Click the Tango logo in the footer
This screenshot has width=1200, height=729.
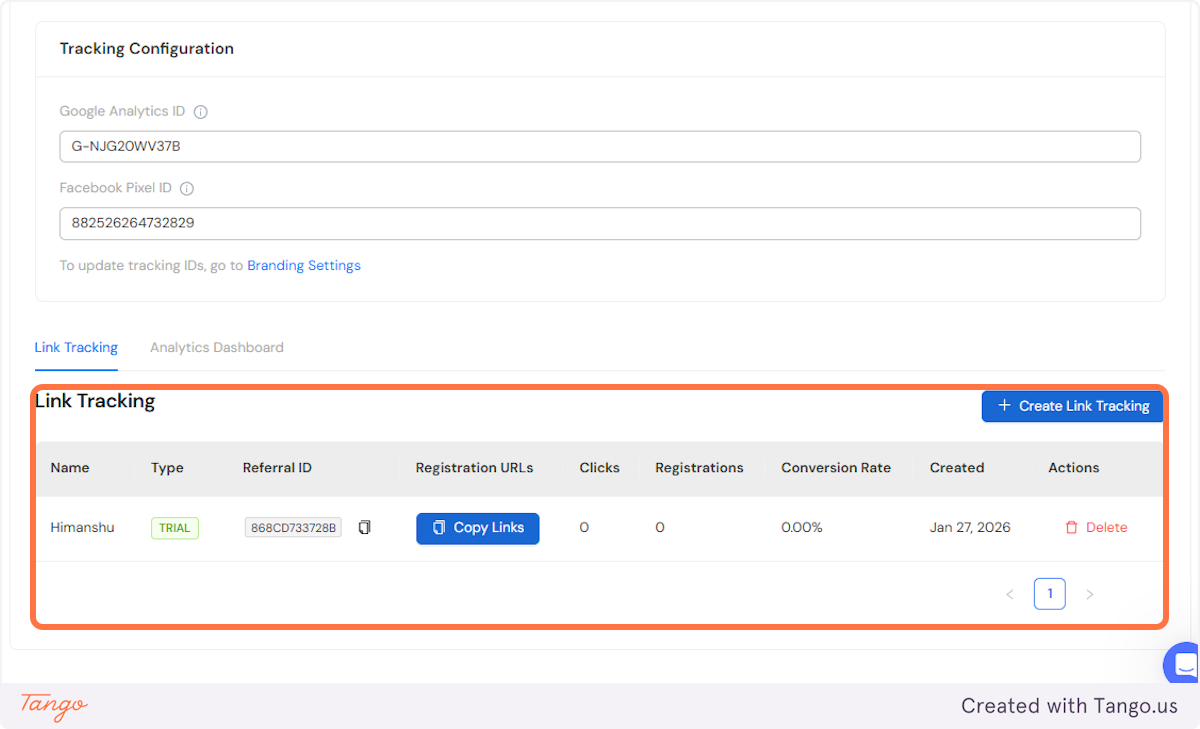pyautogui.click(x=52, y=707)
